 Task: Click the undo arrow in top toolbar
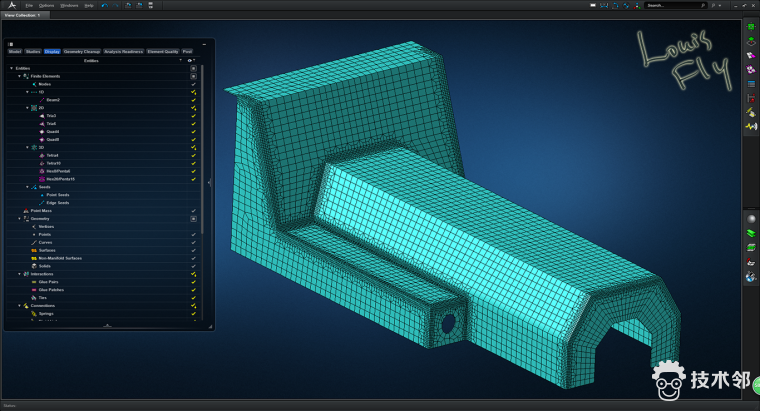click(x=101, y=5)
